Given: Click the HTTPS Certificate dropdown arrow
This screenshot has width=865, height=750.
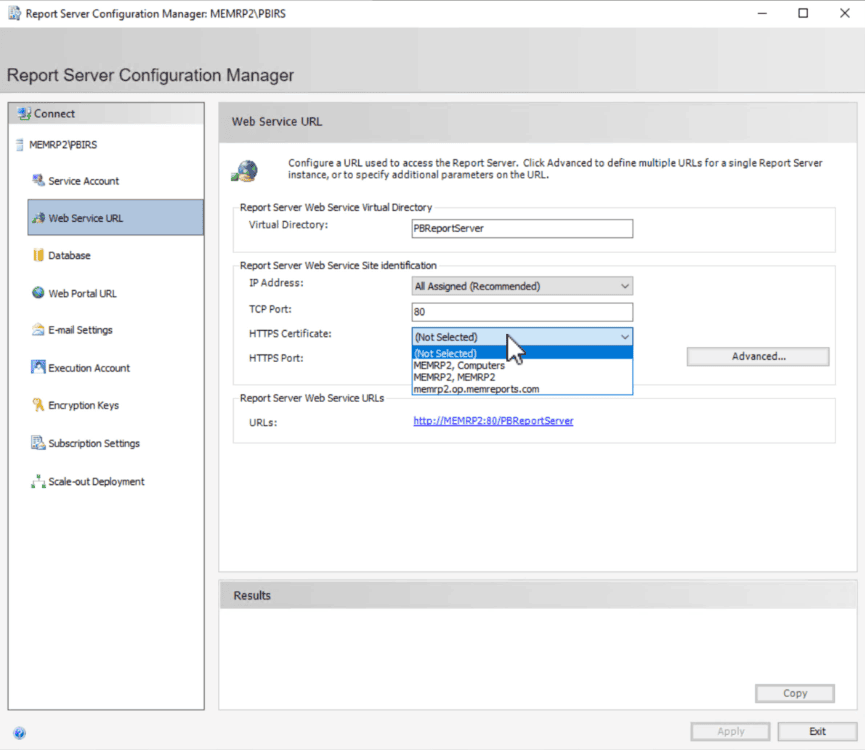Looking at the screenshot, I should click(624, 337).
